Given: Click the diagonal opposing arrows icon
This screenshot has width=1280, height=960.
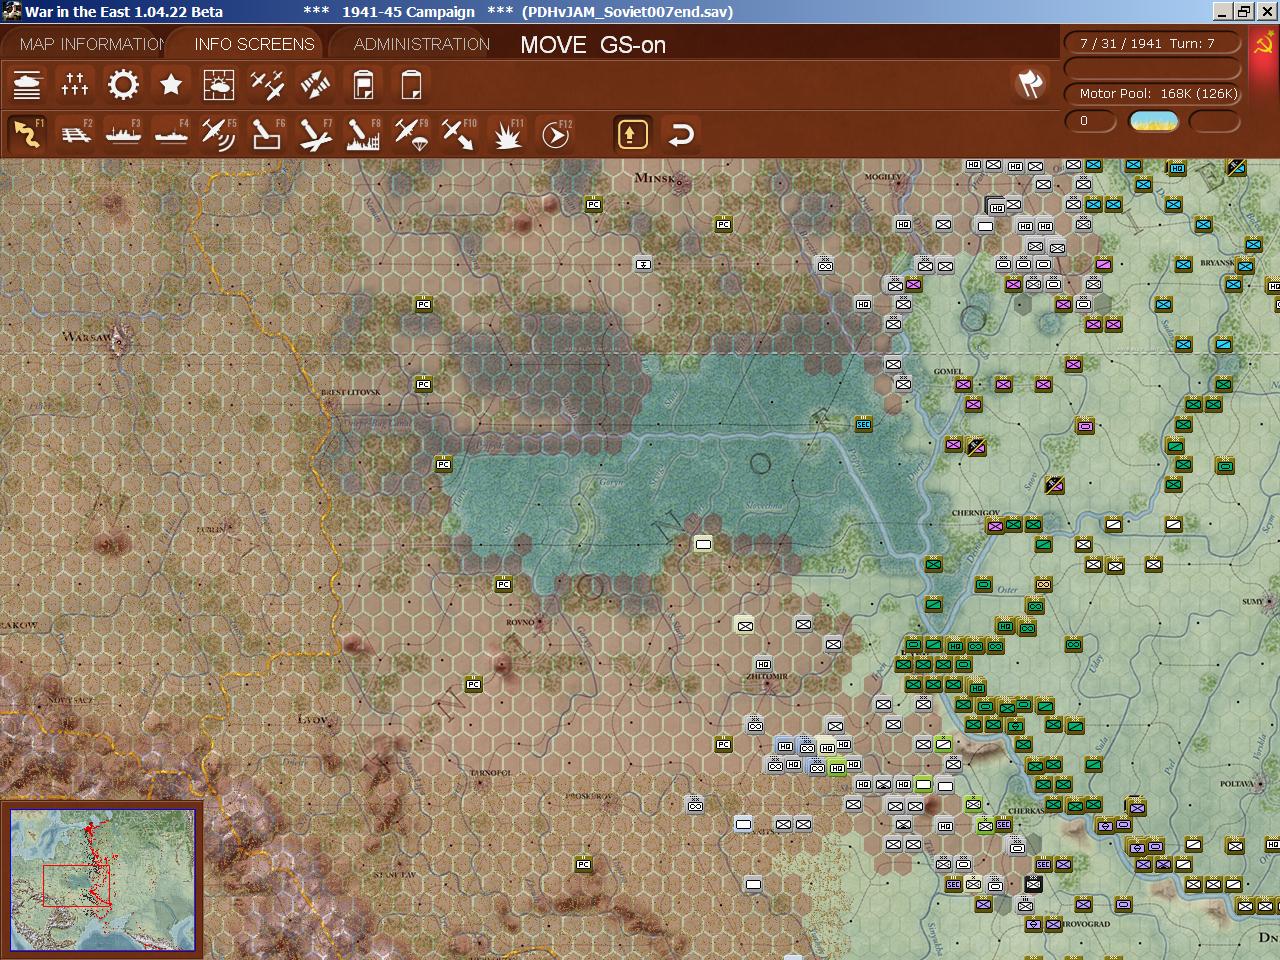Looking at the screenshot, I should 315,85.
